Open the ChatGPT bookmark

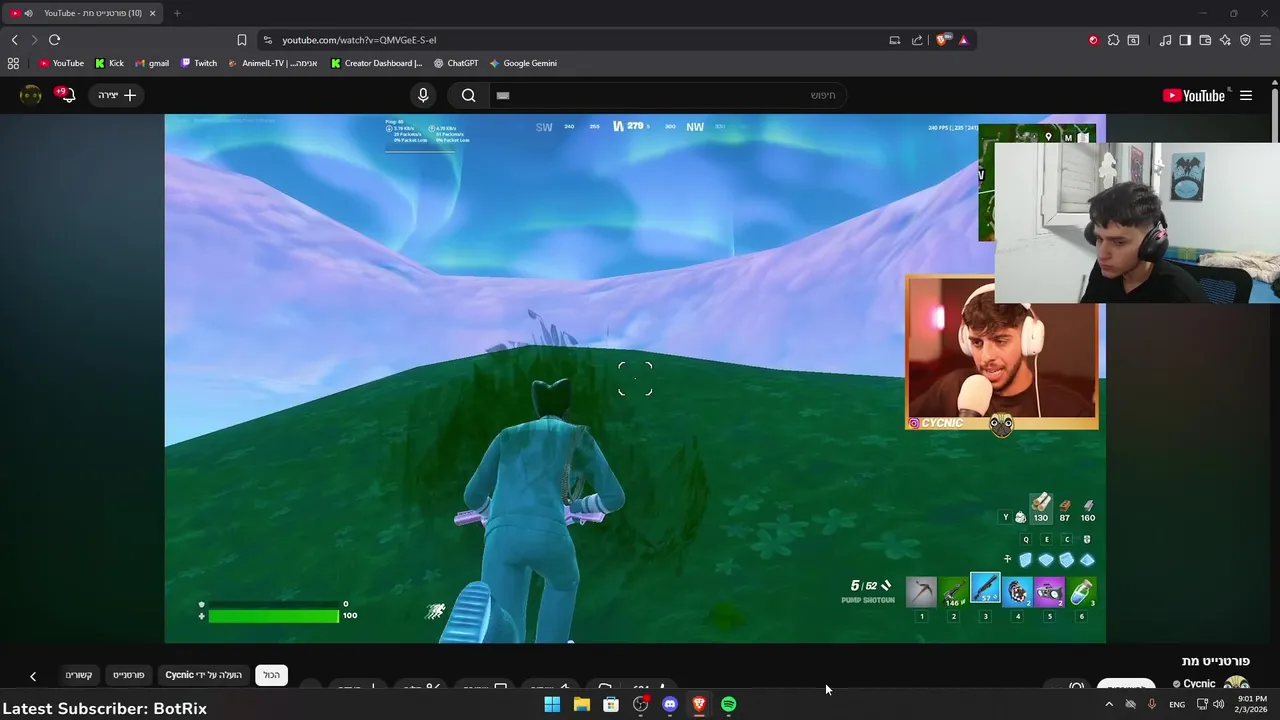coord(456,63)
